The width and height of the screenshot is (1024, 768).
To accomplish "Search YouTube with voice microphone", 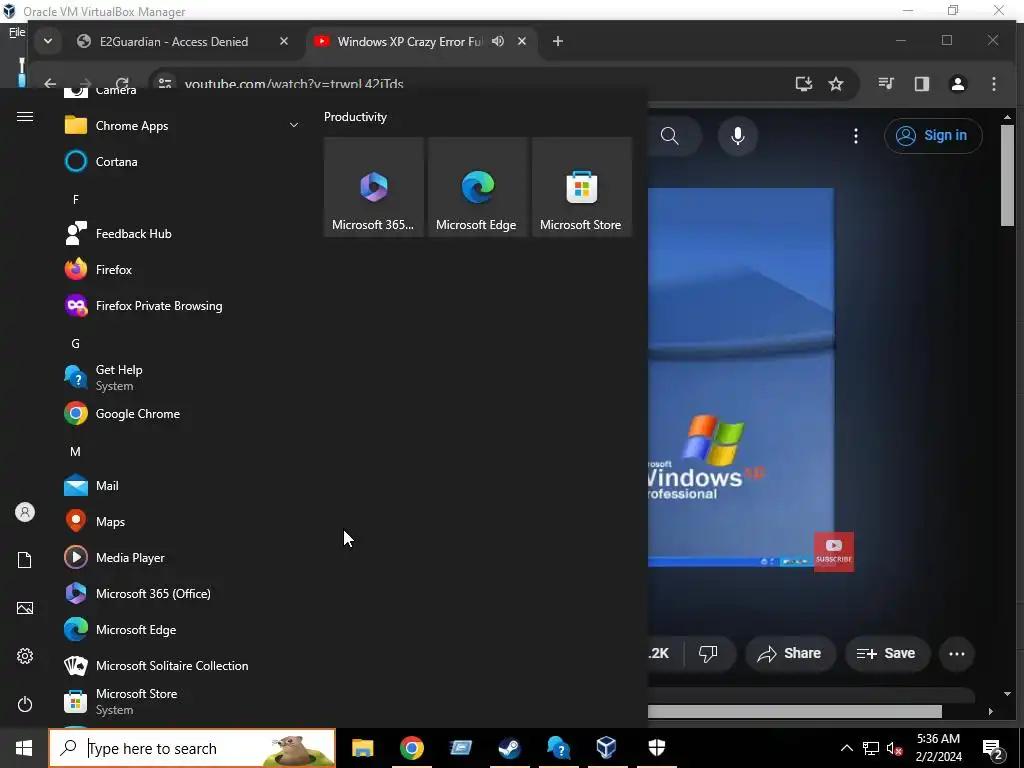I will coord(738,136).
